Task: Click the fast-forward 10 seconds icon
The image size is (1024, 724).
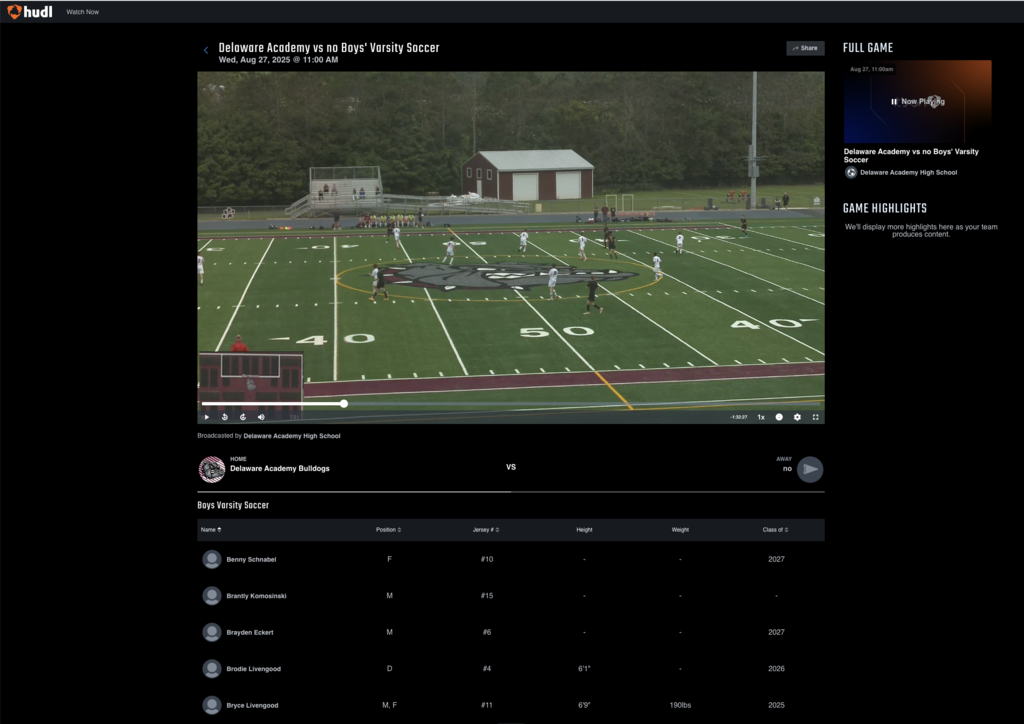Action: pos(242,416)
